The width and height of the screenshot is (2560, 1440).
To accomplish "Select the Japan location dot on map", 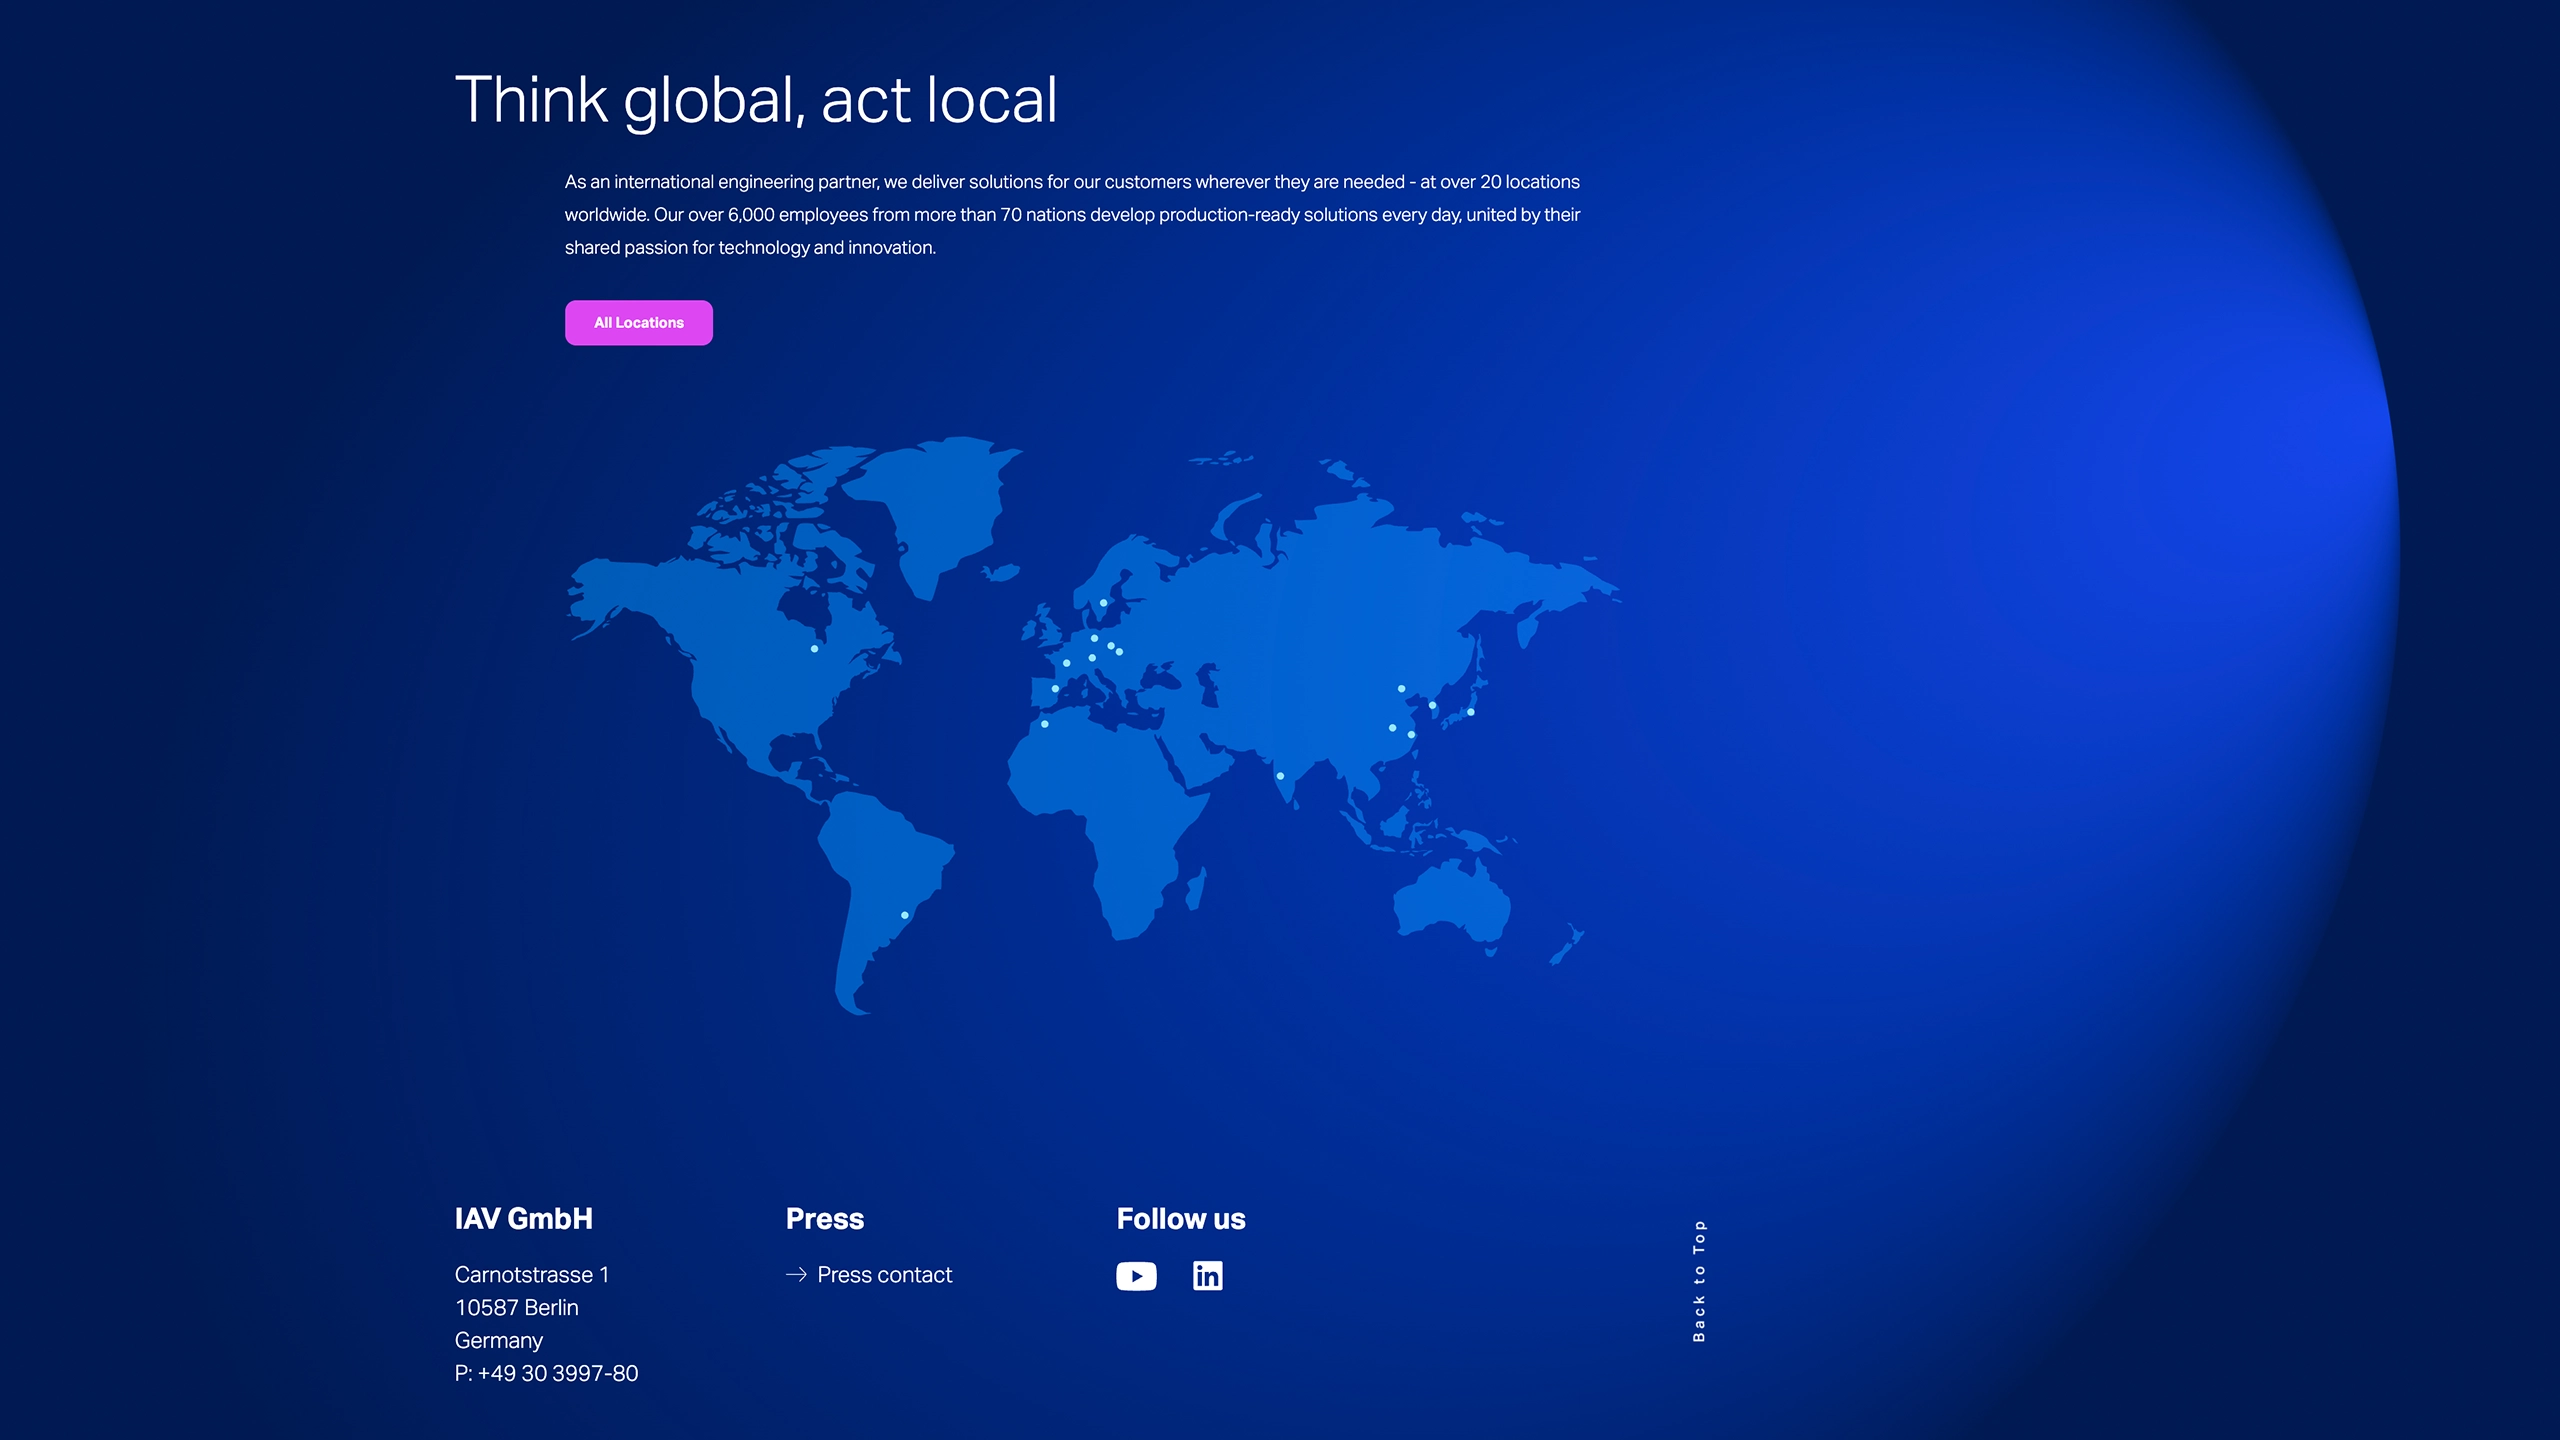I will [1470, 712].
